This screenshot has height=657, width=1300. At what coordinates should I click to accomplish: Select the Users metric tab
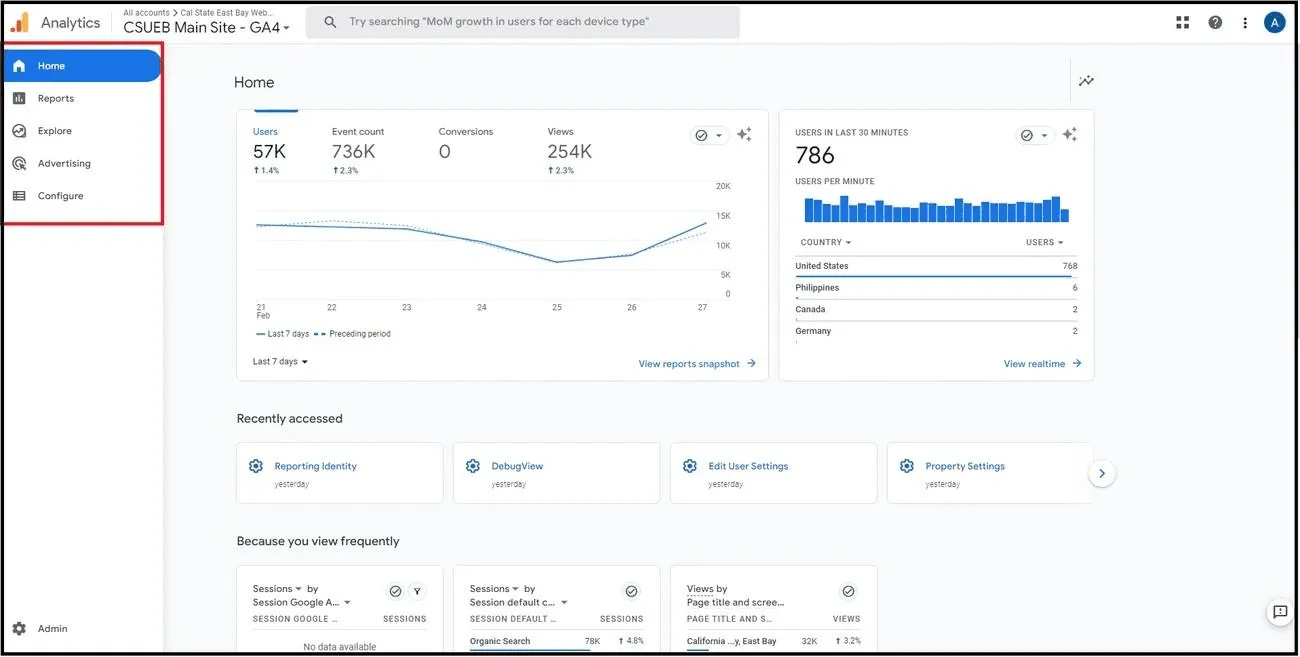pyautogui.click(x=270, y=151)
